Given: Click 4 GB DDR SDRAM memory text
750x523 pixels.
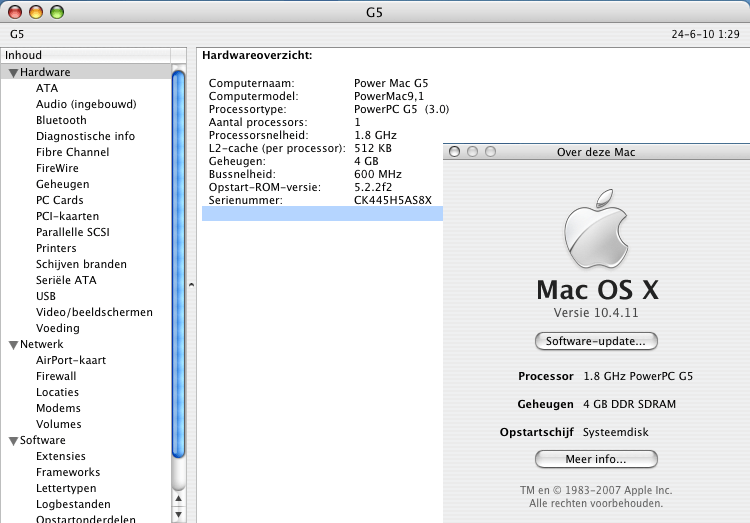Looking at the screenshot, I should point(629,404).
